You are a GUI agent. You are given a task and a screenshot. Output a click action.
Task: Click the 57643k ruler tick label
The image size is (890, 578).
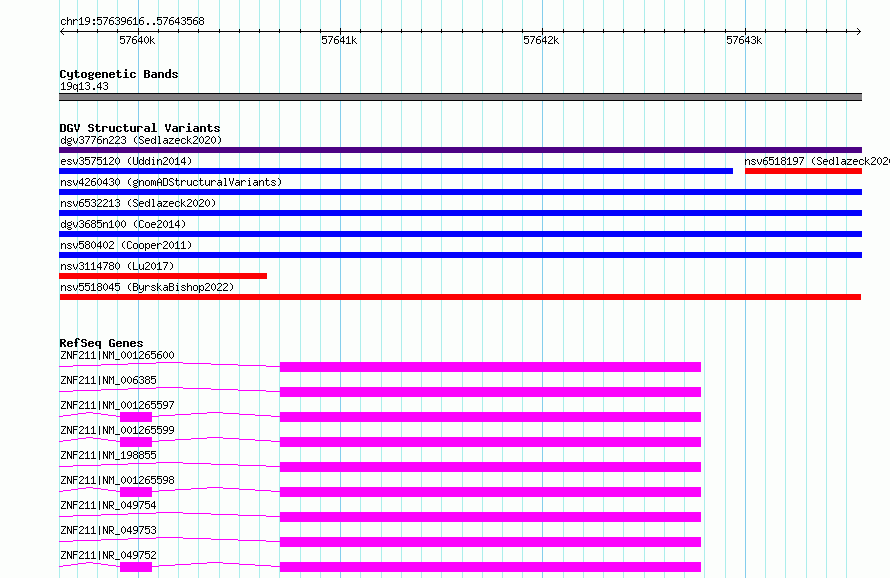coord(744,40)
